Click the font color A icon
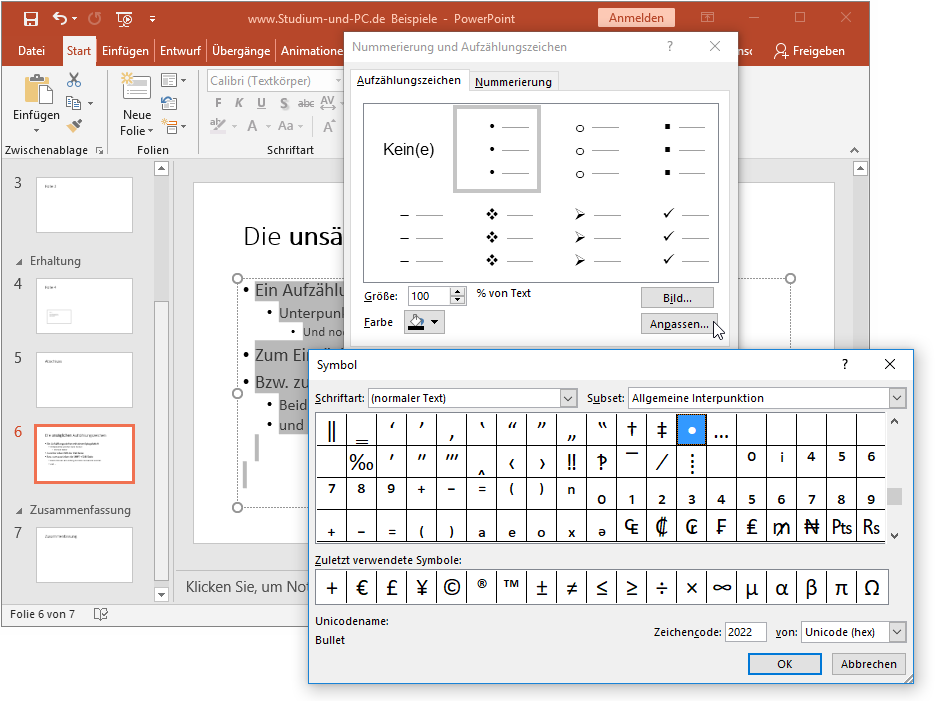 [253, 126]
